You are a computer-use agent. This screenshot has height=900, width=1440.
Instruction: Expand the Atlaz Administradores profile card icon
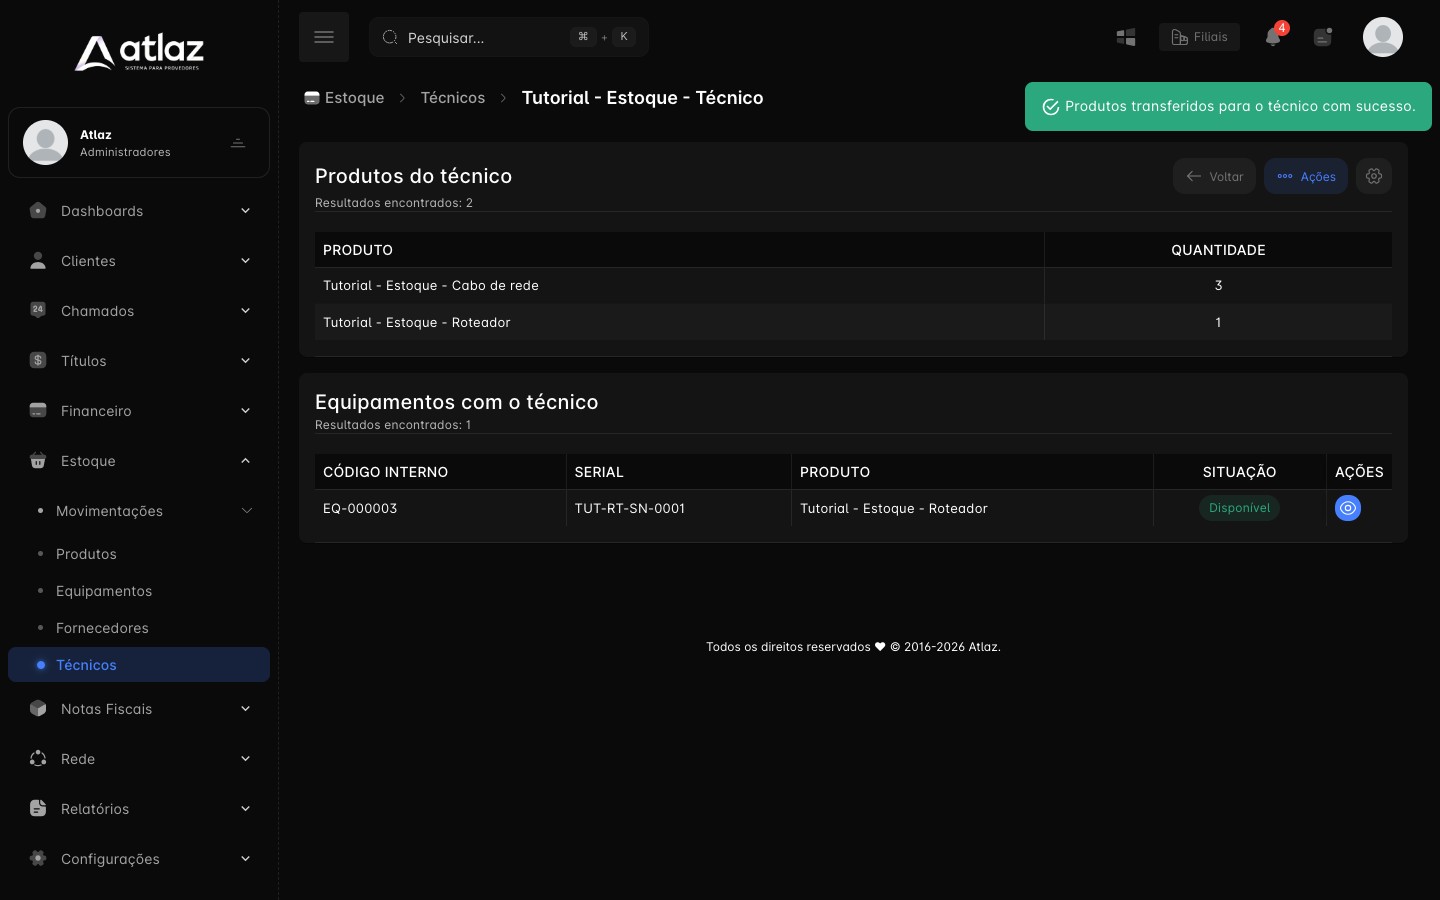pos(238,143)
